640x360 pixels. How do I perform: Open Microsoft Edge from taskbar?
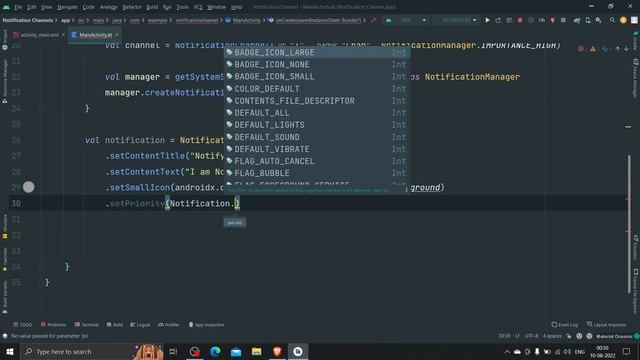coord(215,351)
